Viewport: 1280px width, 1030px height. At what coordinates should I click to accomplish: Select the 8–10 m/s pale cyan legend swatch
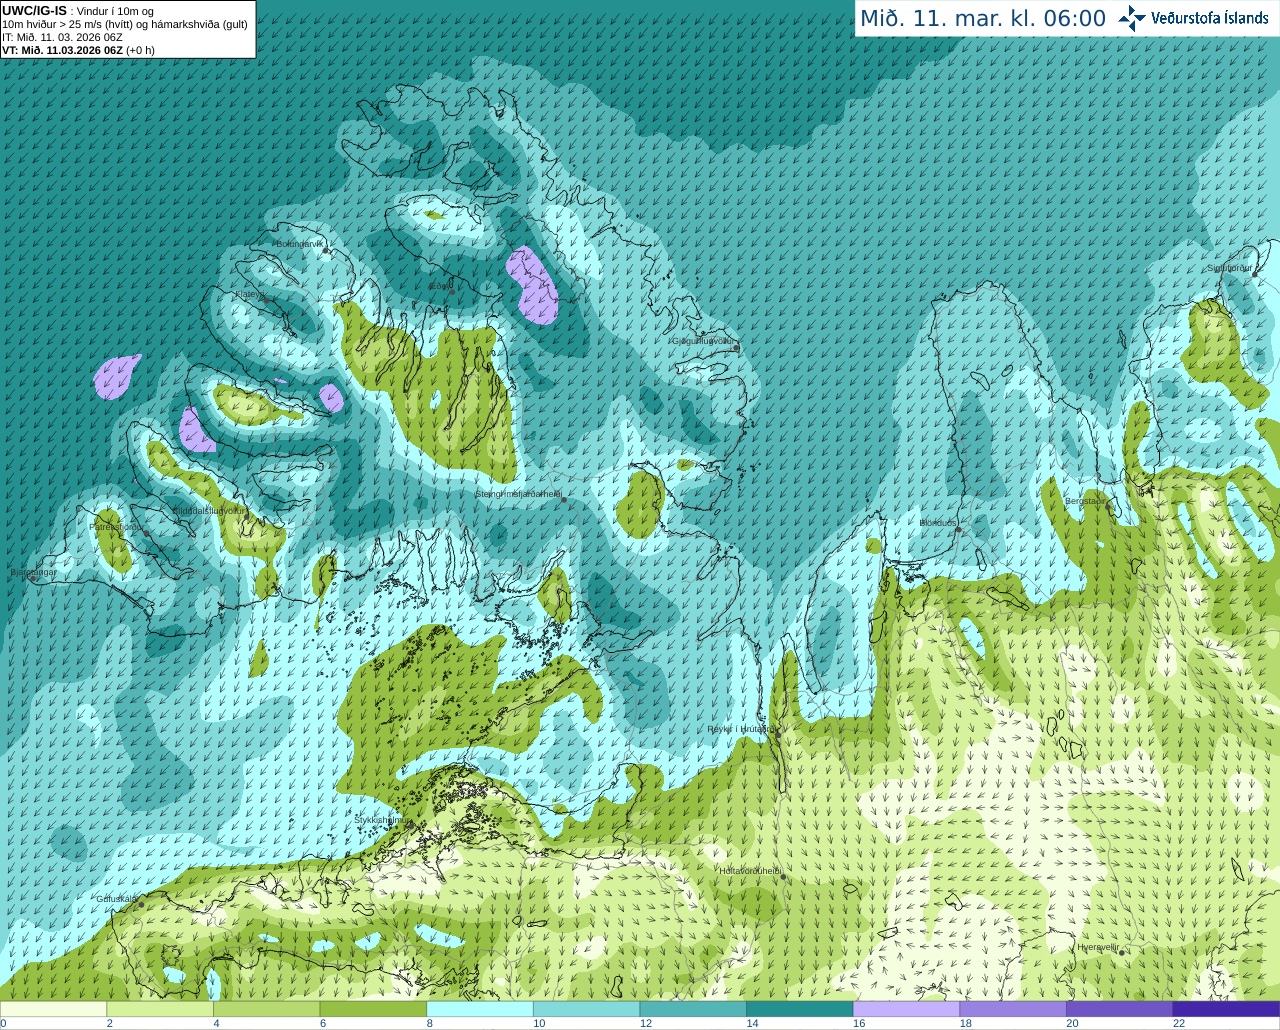pos(479,1009)
